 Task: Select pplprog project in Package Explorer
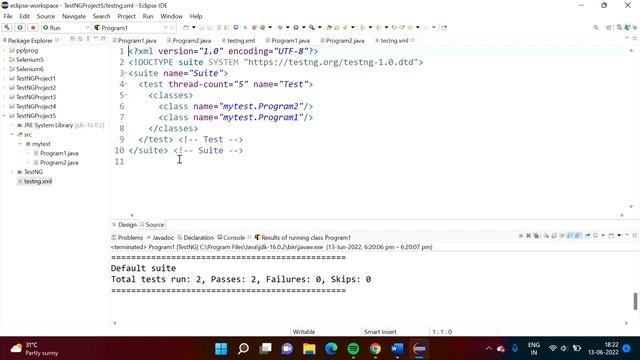tap(27, 50)
